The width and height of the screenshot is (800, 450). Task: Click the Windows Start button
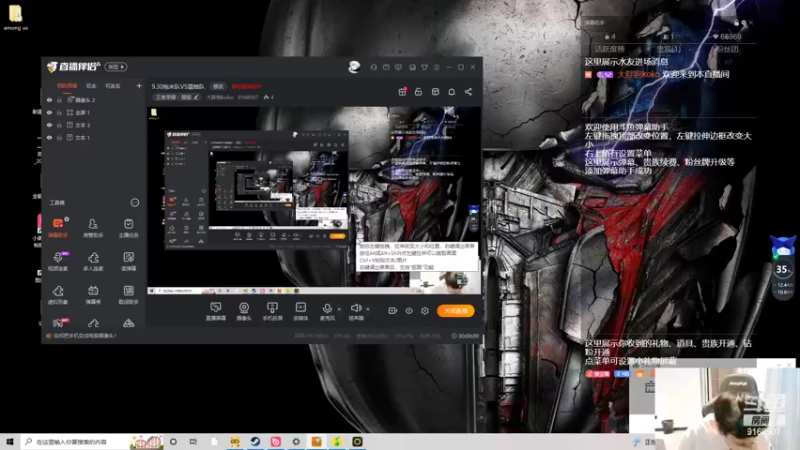click(x=10, y=442)
